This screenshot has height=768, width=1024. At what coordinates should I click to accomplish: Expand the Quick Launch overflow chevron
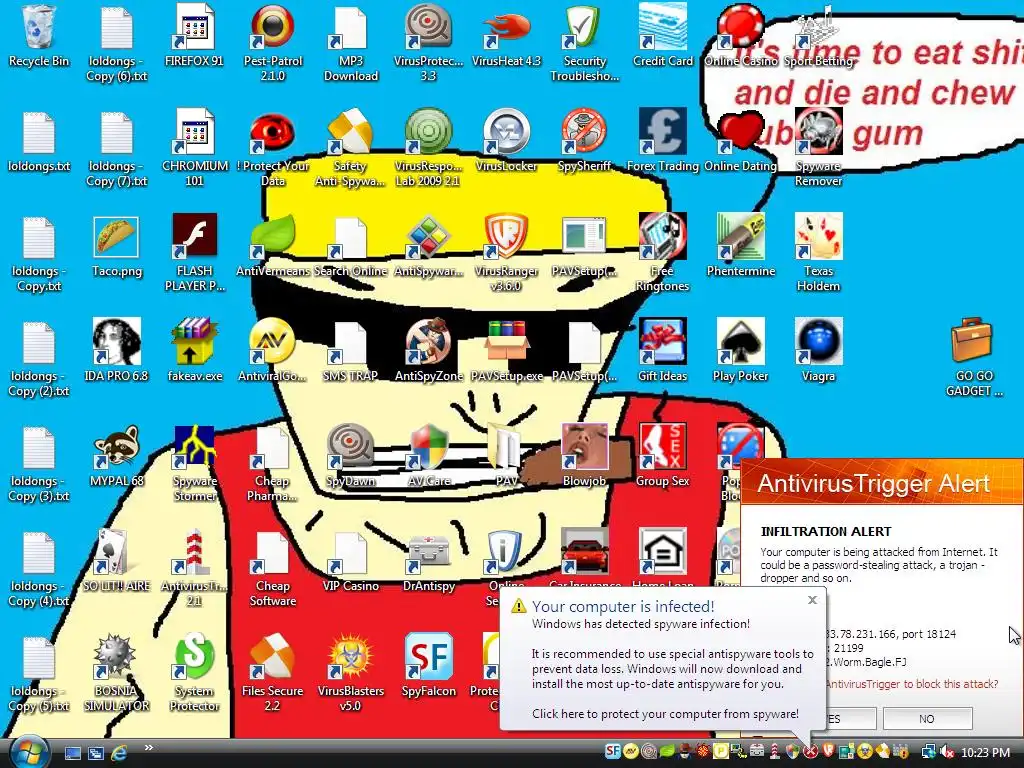click(148, 748)
